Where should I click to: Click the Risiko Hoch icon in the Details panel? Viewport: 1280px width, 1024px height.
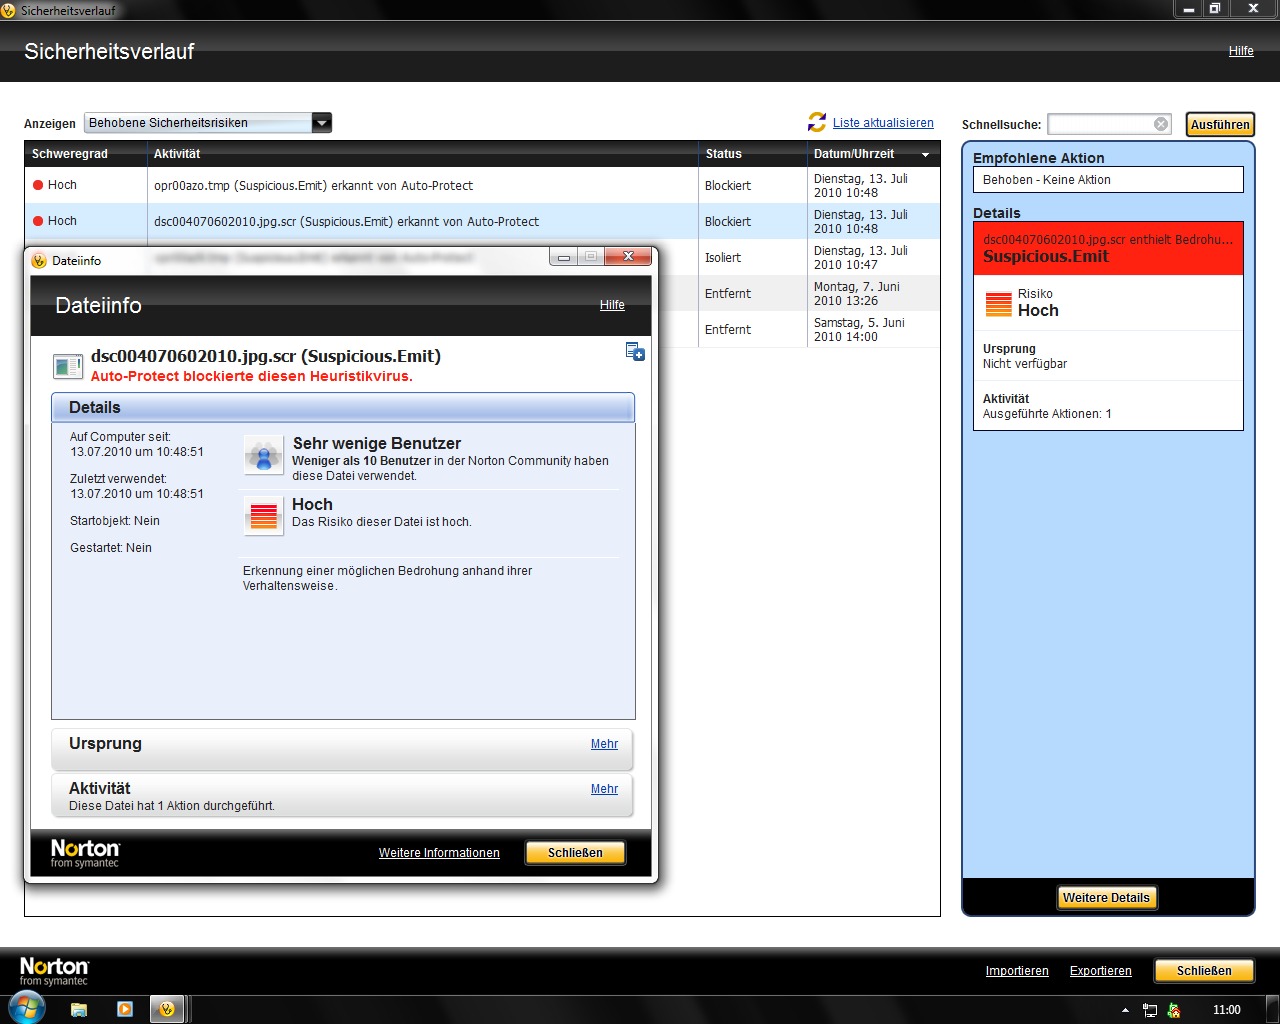(x=999, y=303)
